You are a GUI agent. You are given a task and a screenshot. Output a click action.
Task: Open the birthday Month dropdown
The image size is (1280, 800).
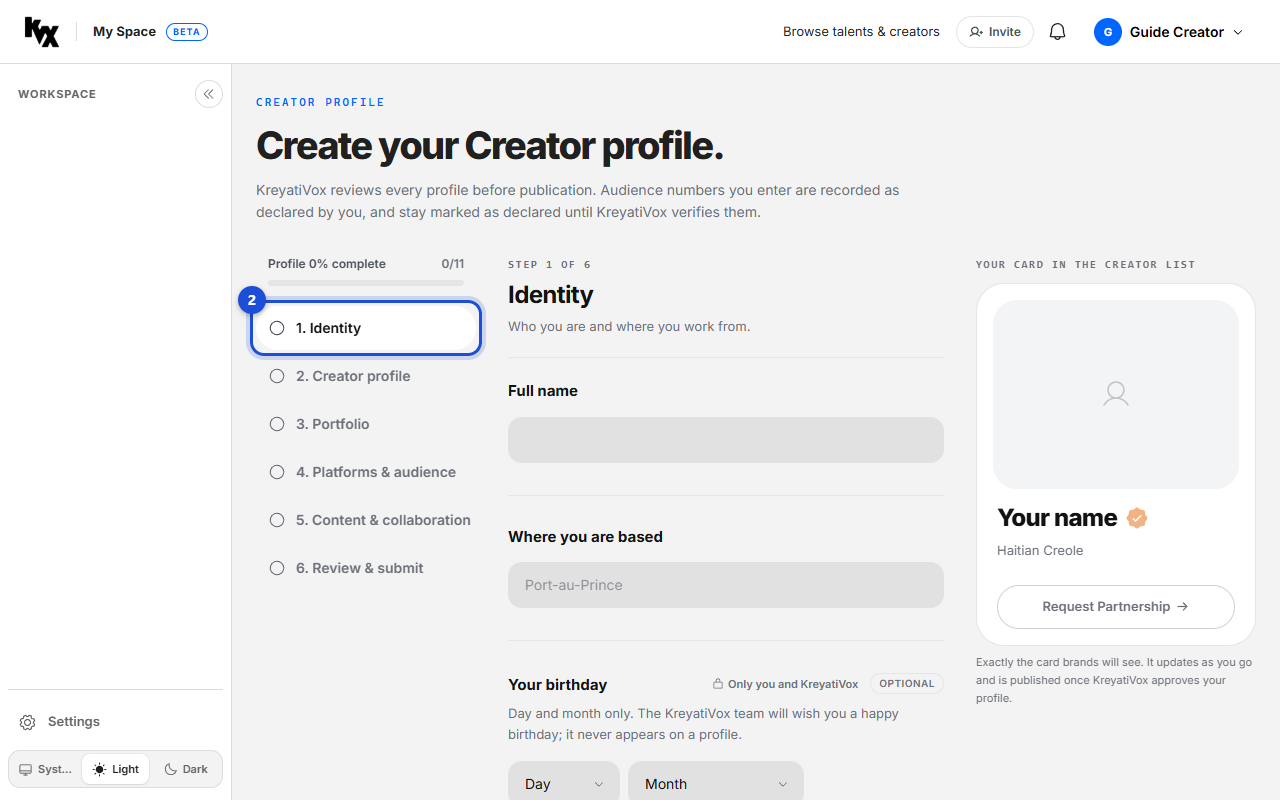pyautogui.click(x=716, y=784)
